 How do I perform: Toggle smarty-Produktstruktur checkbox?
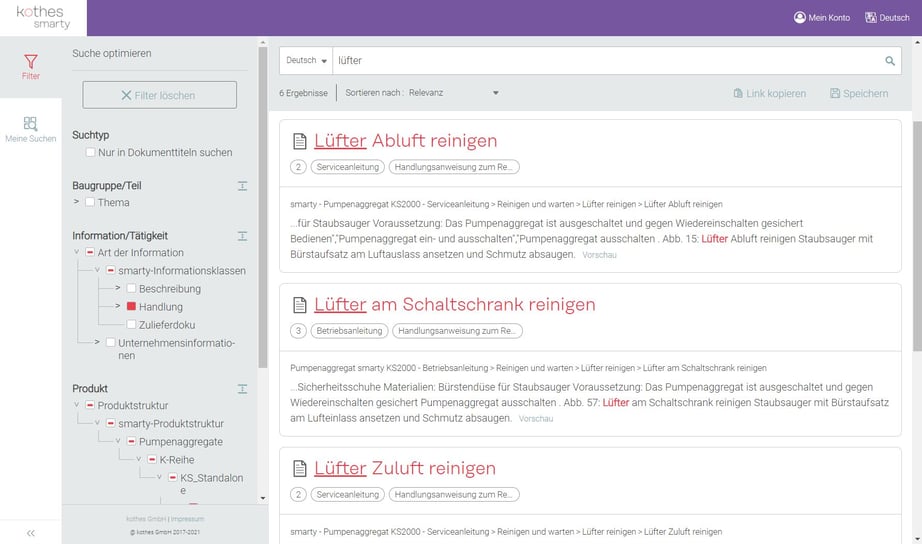tap(111, 423)
